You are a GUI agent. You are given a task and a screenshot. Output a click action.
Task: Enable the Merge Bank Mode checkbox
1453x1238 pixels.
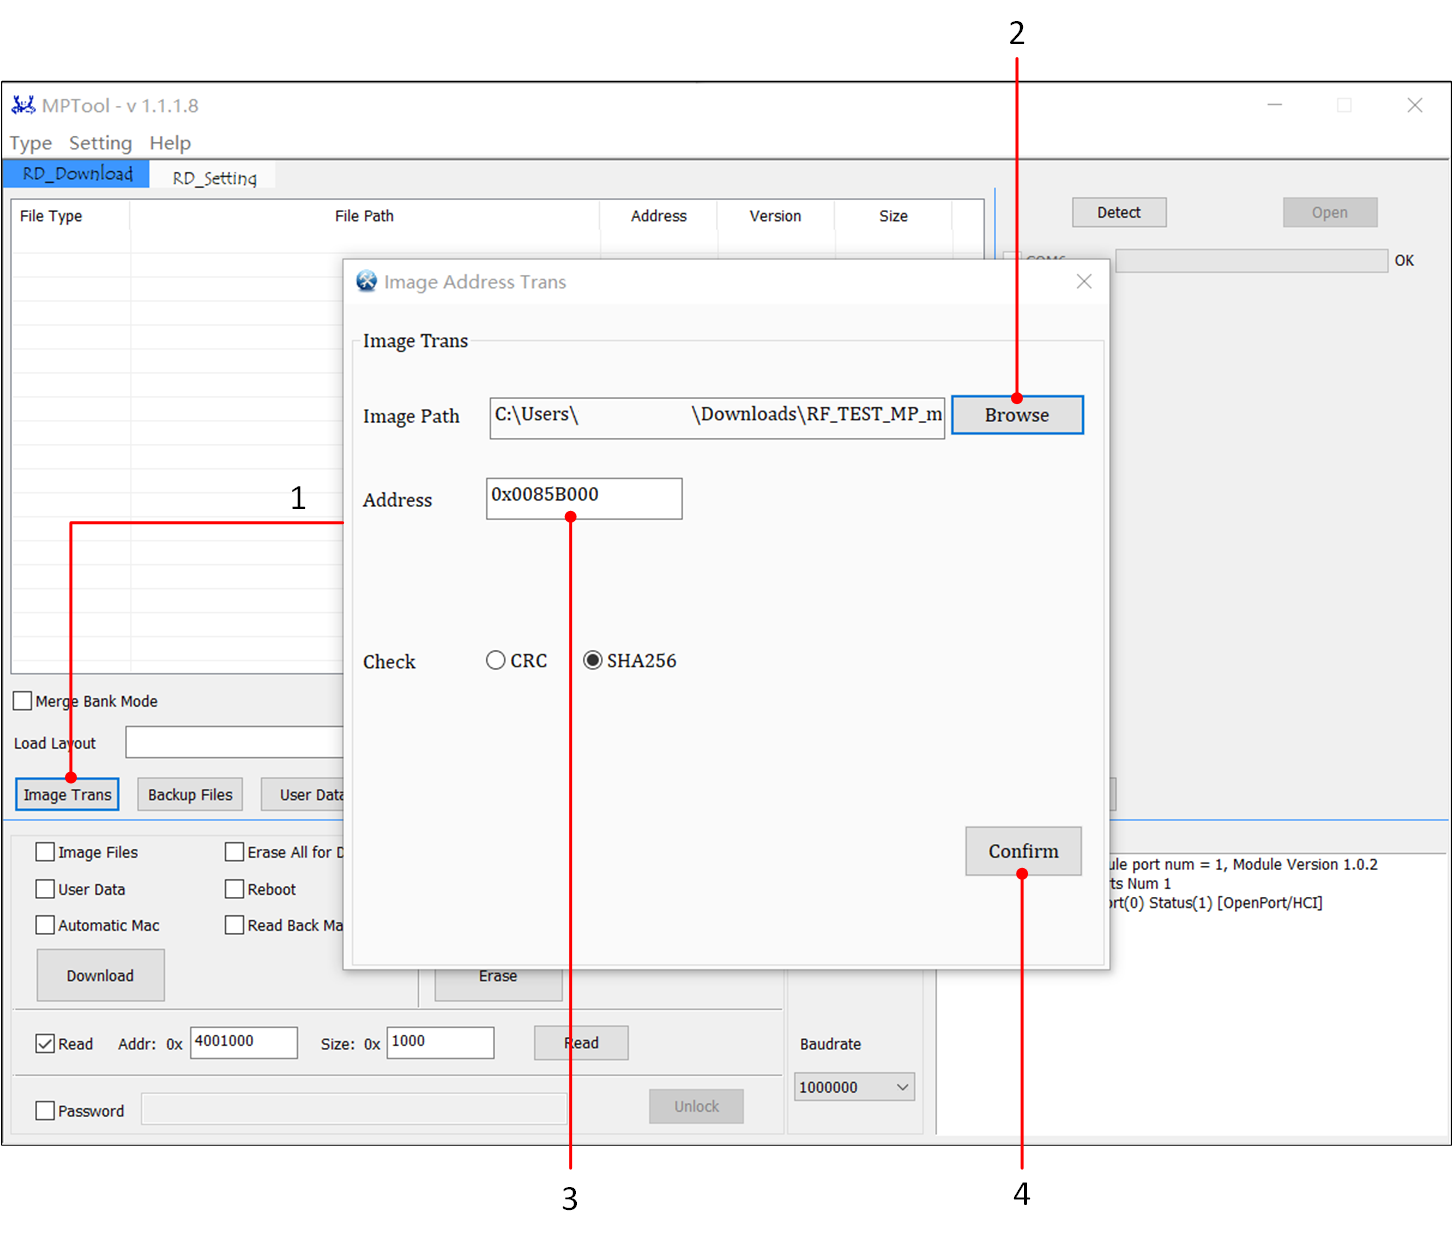click(23, 701)
